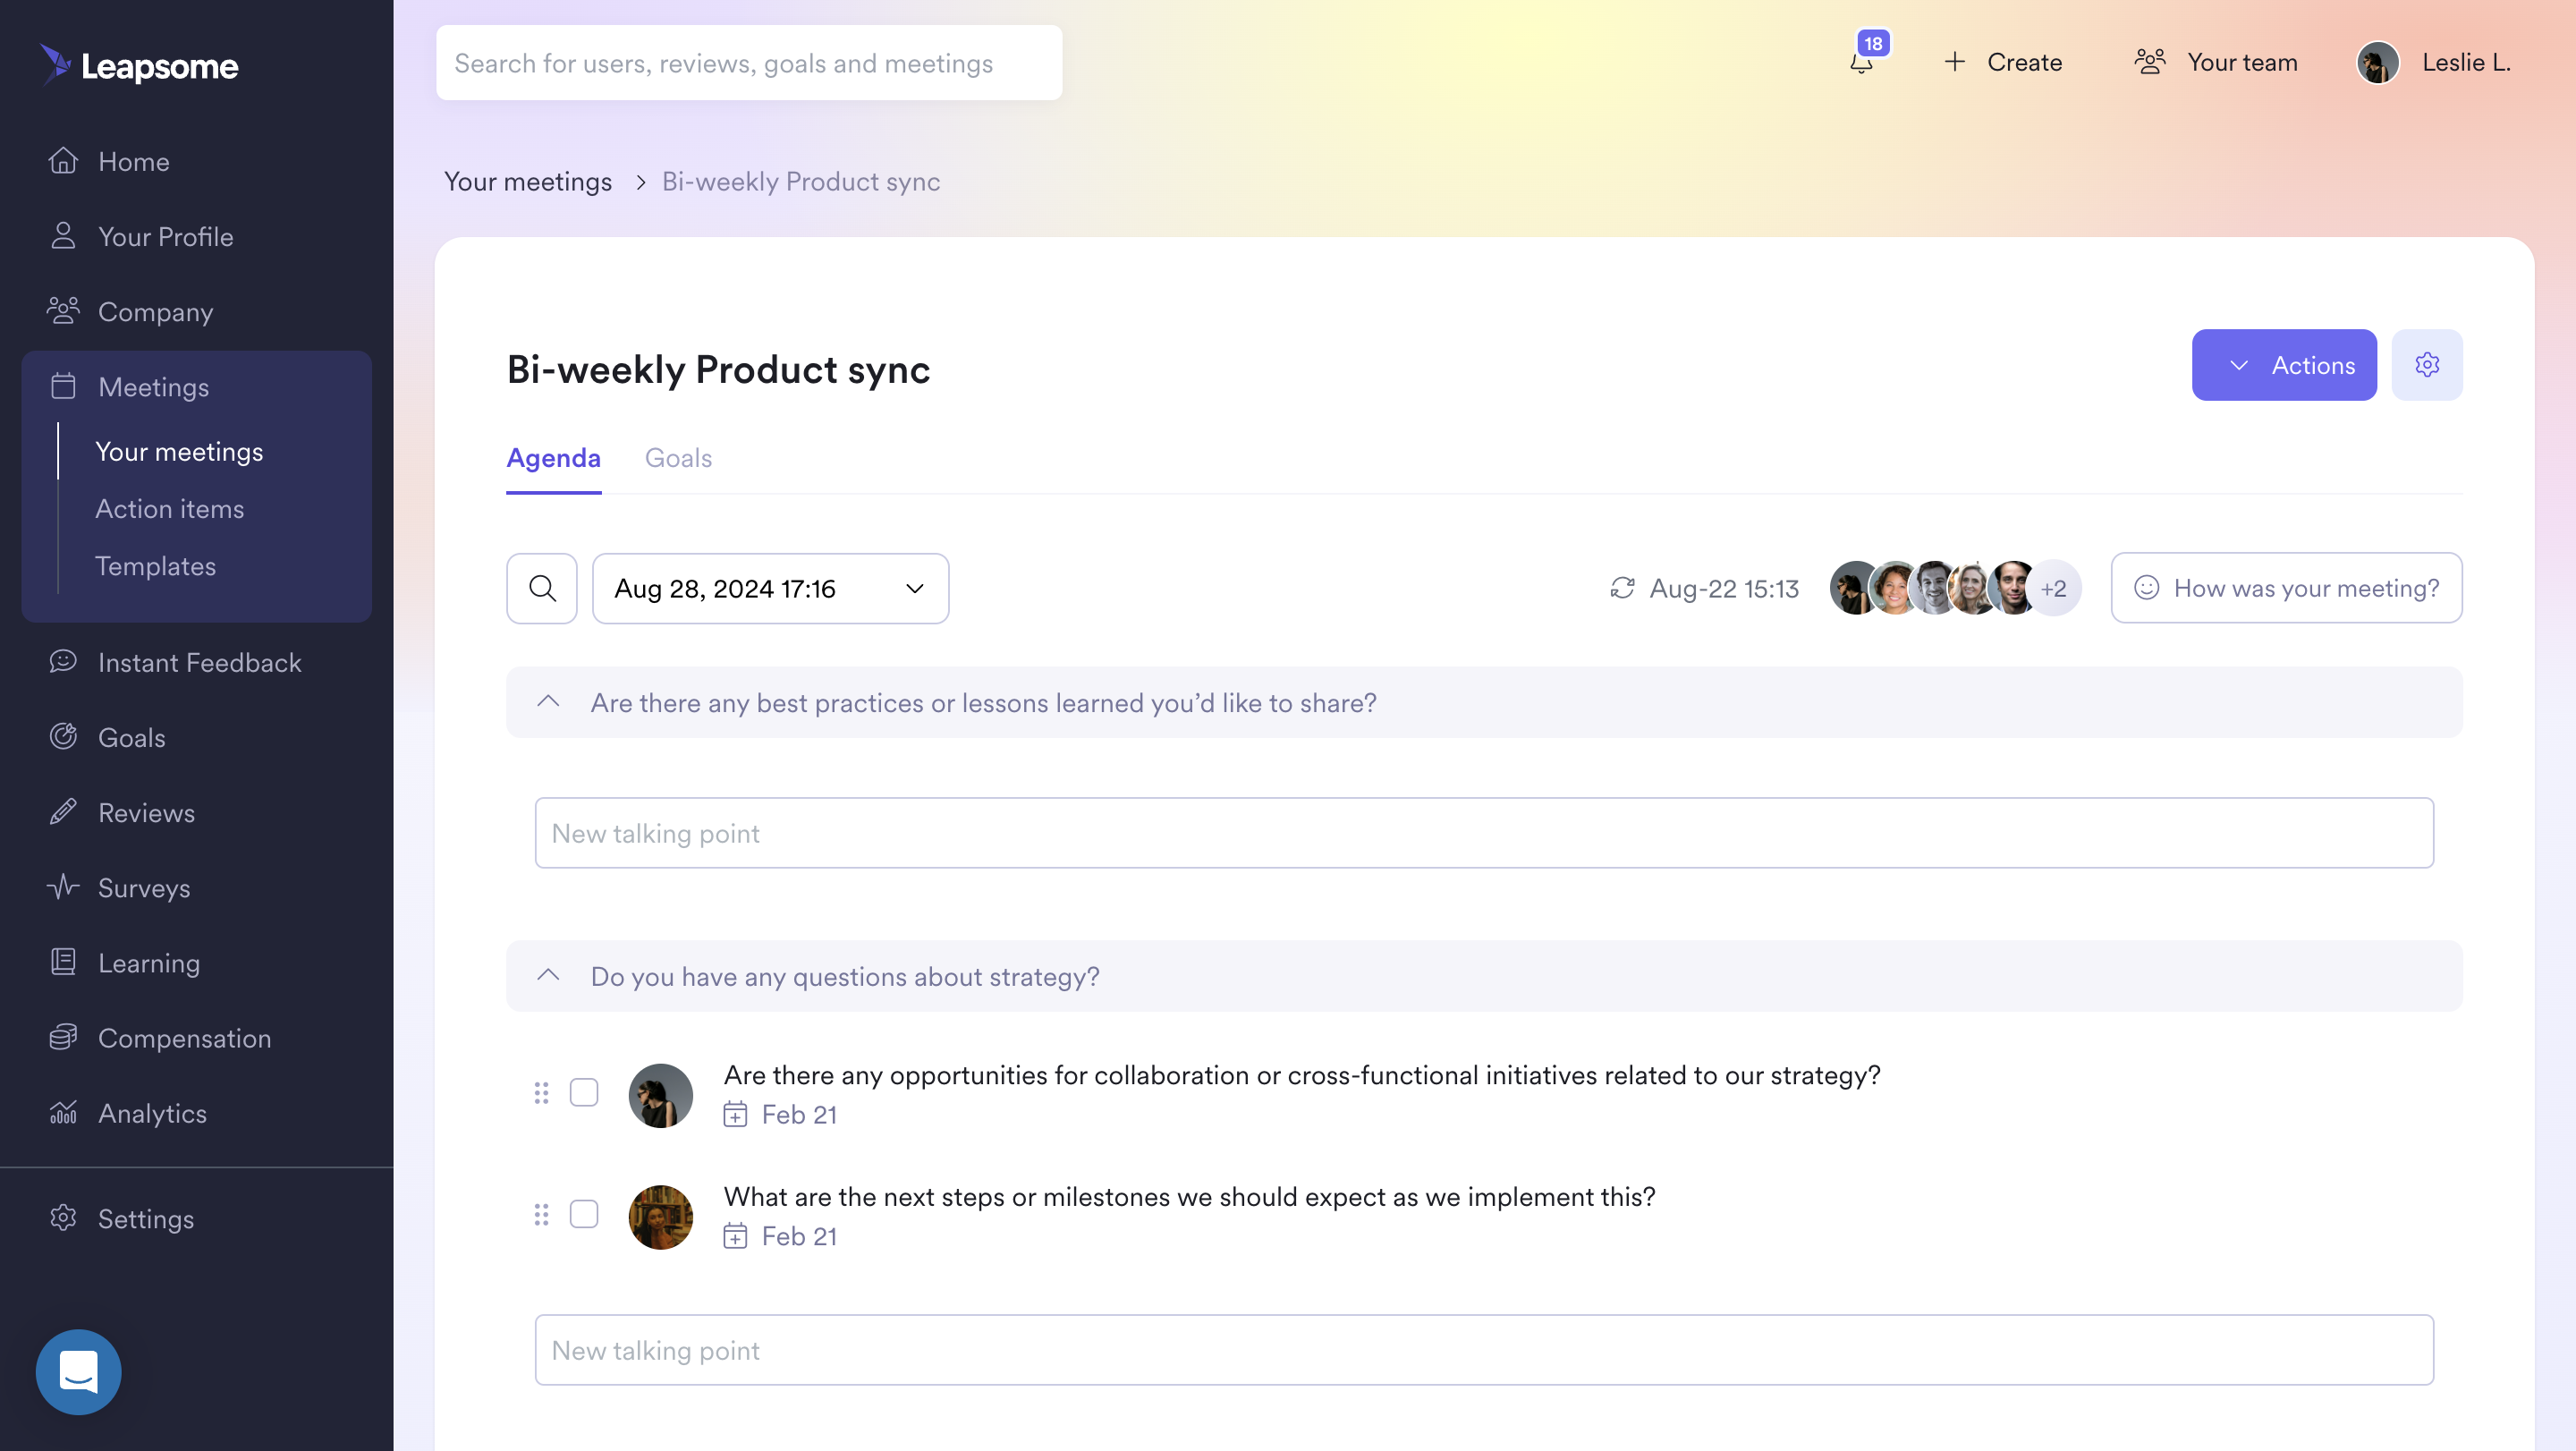
Task: Focus New talking point under strategy questions
Action: tap(1484, 1349)
